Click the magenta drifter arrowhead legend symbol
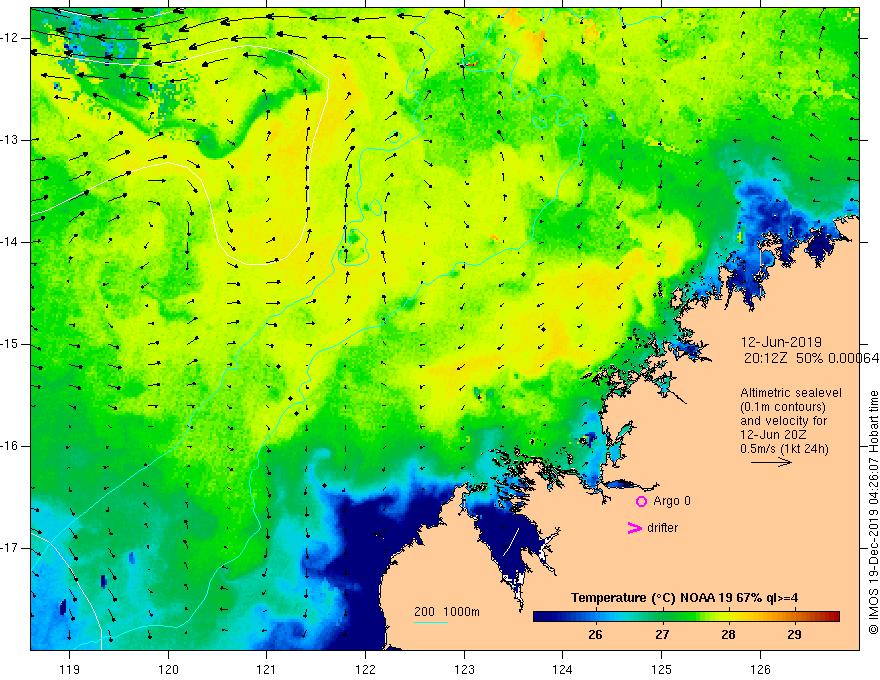This screenshot has height=680, width=880. (x=634, y=528)
